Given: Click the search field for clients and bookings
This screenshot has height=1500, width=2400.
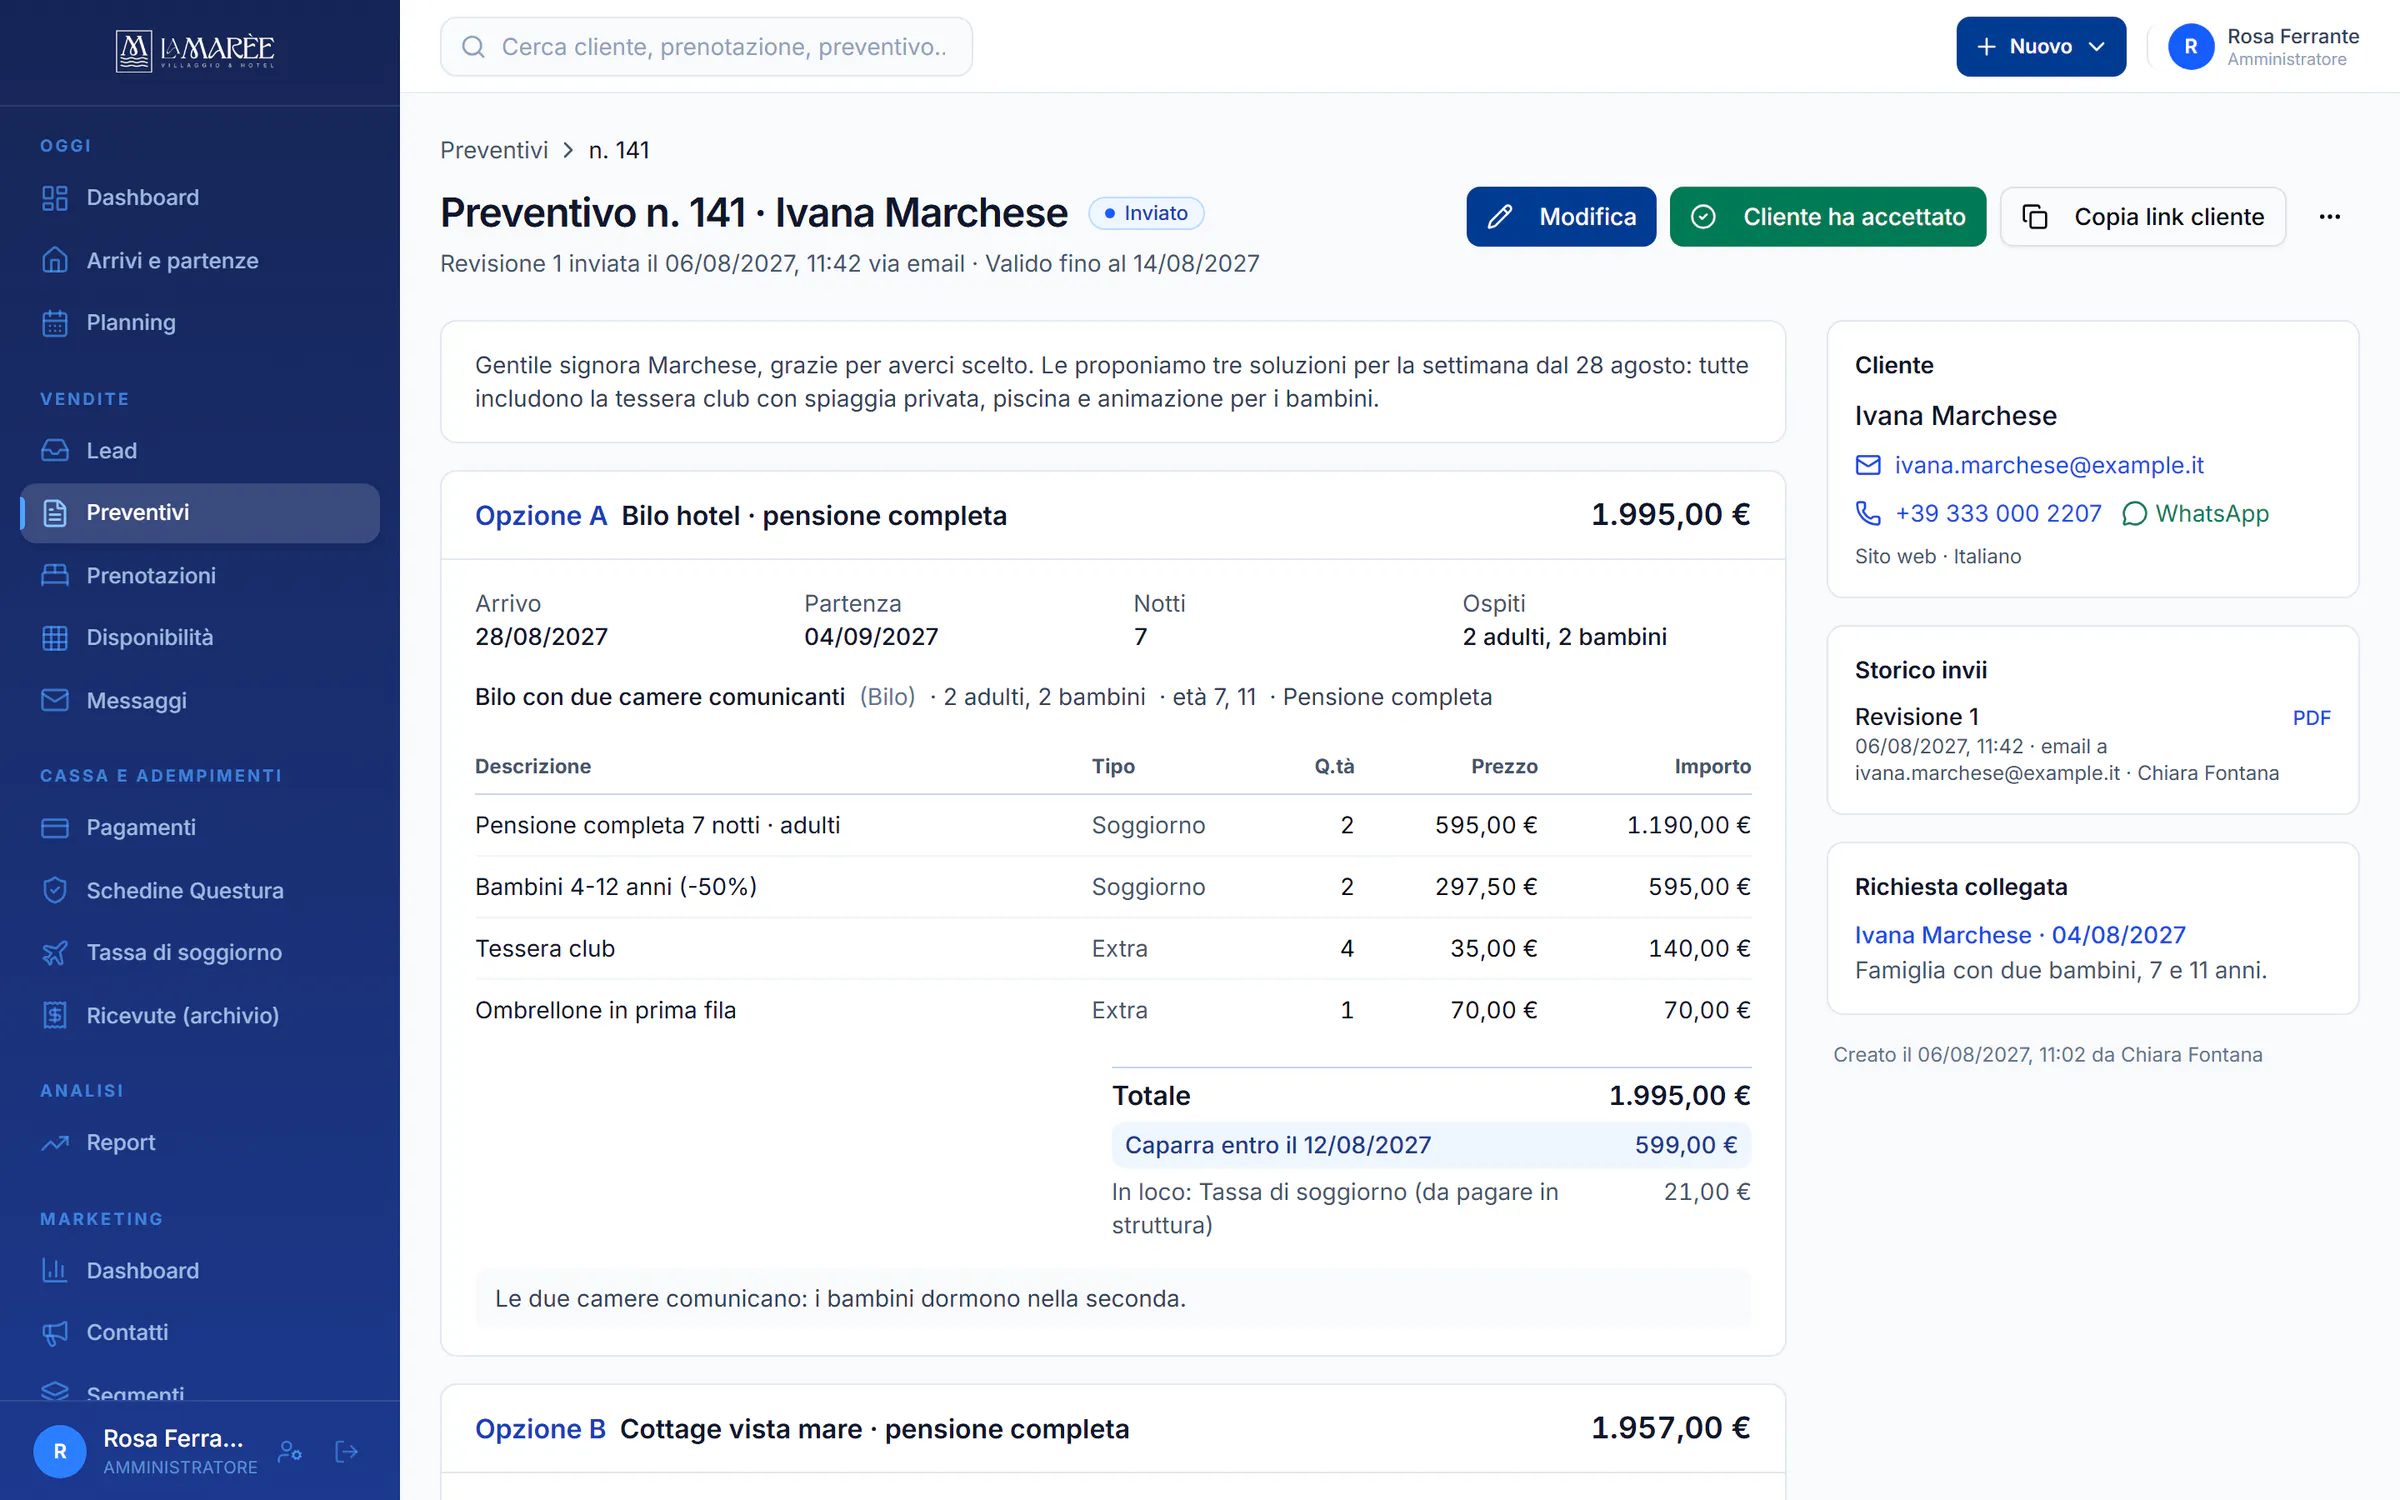Looking at the screenshot, I should [x=706, y=47].
